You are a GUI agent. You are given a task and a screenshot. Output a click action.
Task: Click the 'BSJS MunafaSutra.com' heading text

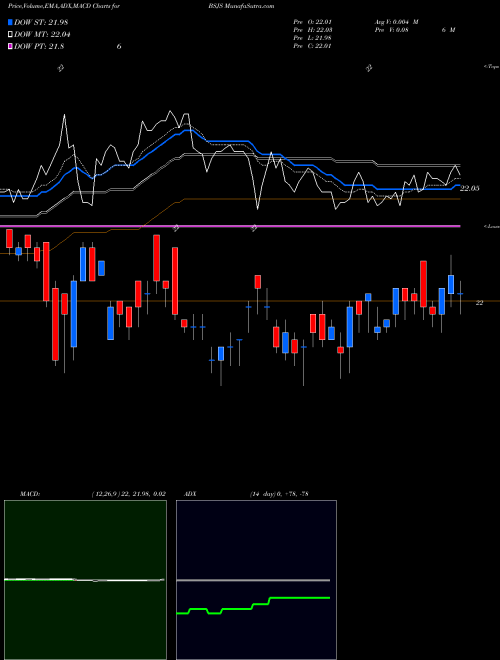pyautogui.click(x=241, y=6)
